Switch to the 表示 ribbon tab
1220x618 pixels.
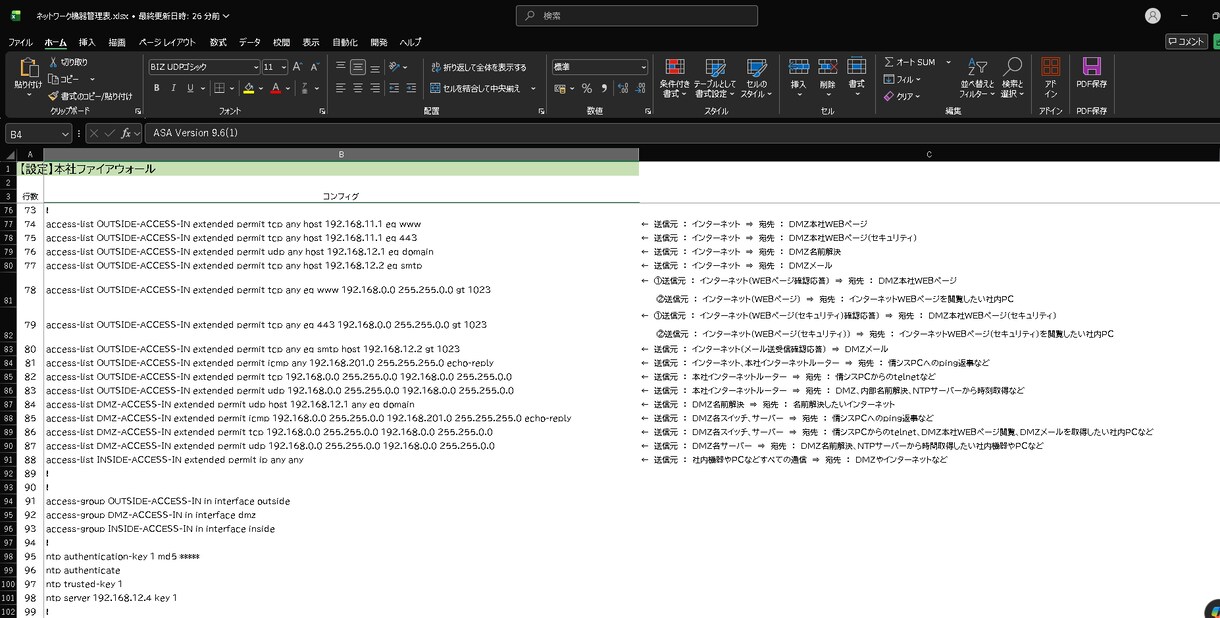(x=311, y=43)
